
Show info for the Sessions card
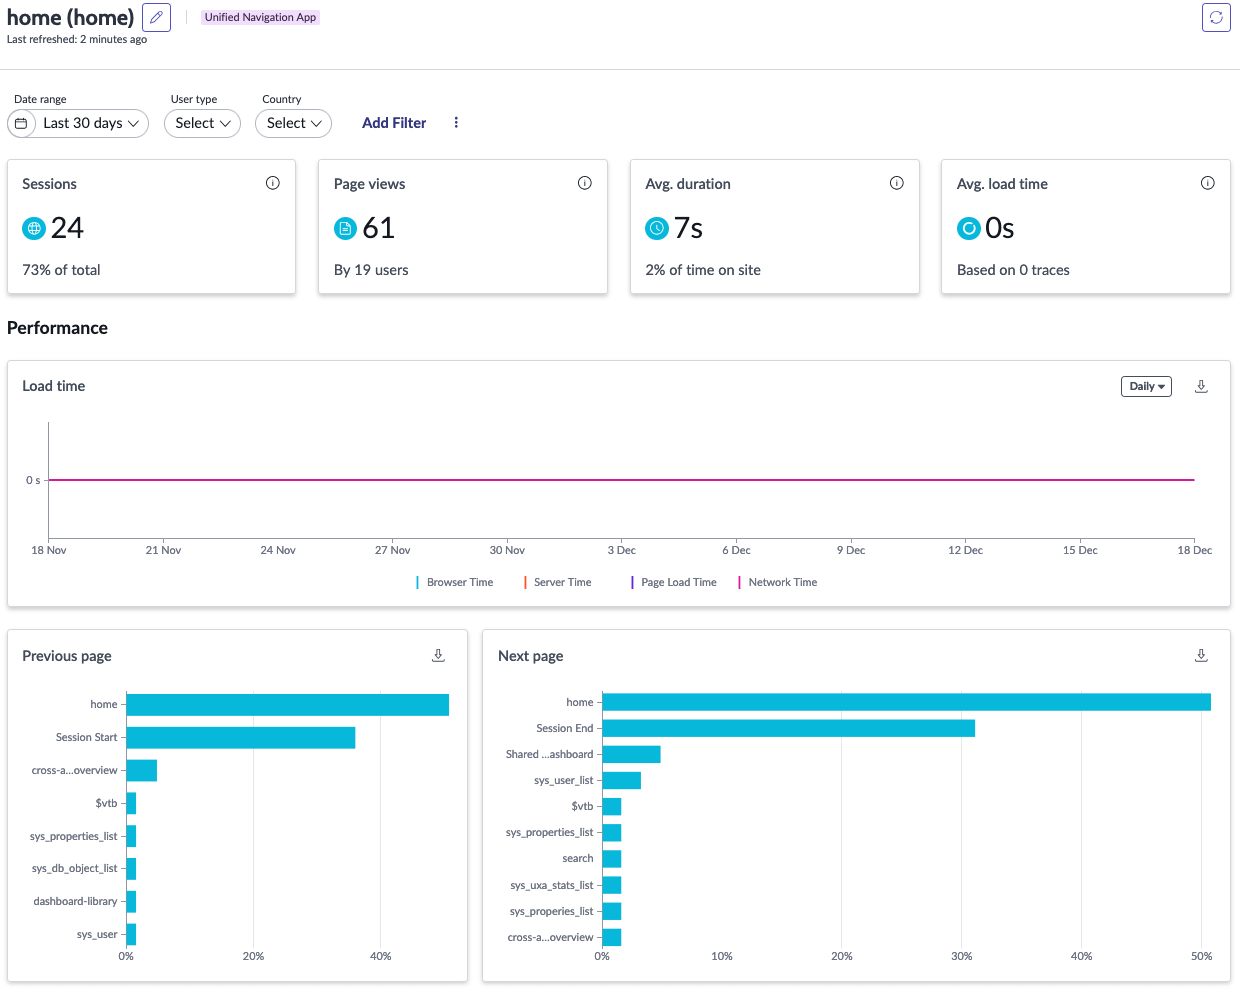273,183
